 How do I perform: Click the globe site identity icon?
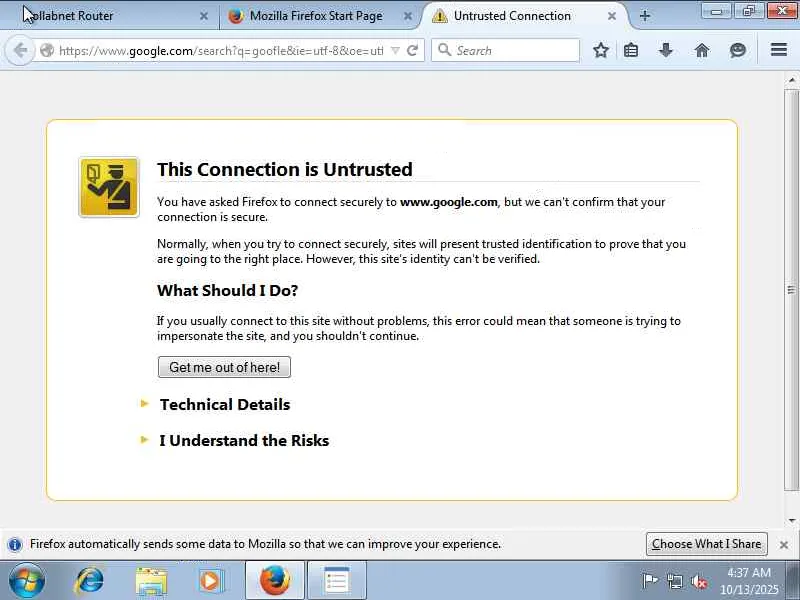[47, 51]
